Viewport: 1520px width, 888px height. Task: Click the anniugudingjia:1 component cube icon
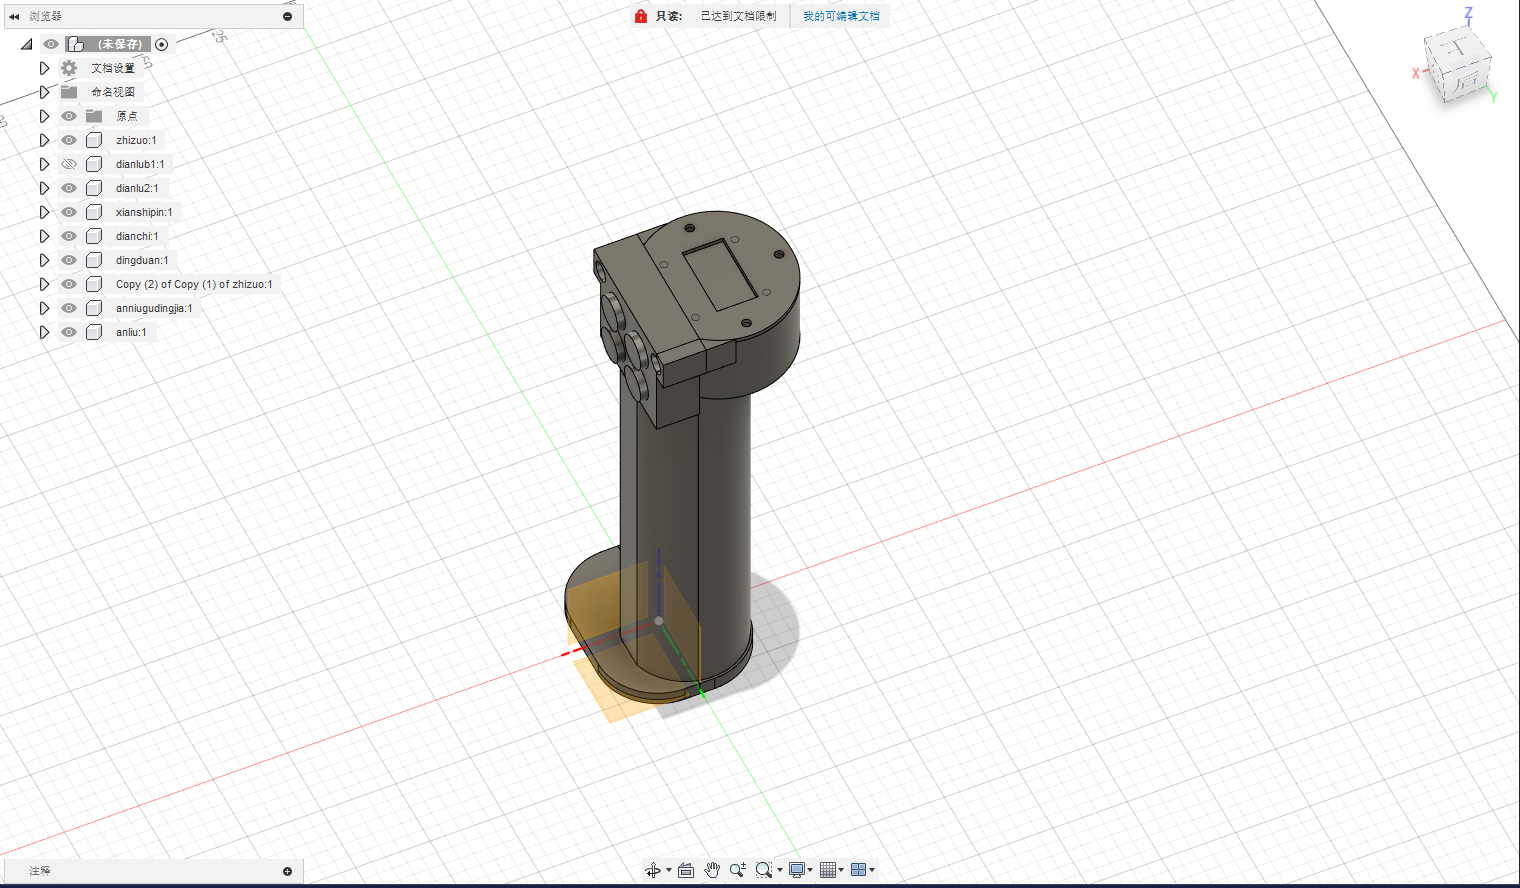94,308
